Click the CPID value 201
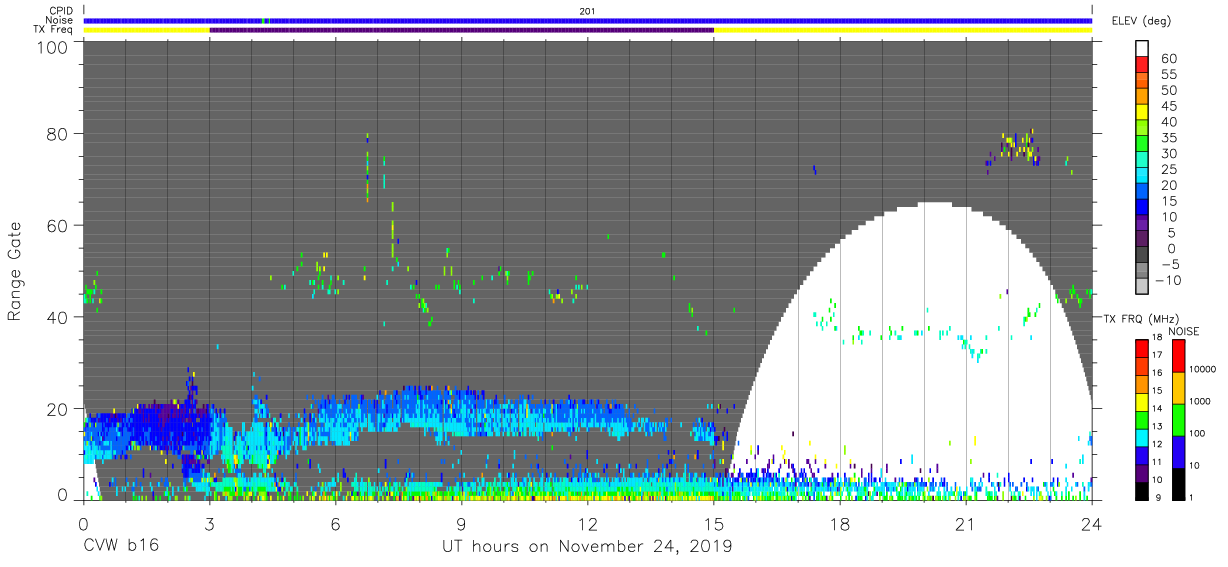Viewport: 1228px width, 567px height. (586, 10)
